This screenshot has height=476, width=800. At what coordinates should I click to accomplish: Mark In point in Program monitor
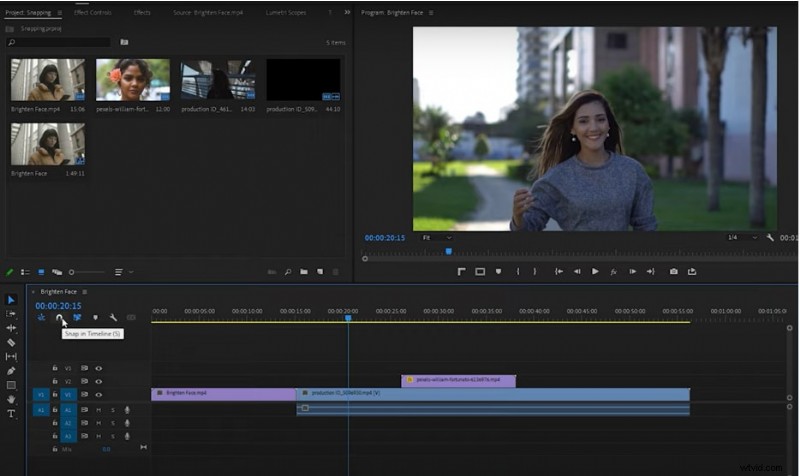tap(517, 271)
